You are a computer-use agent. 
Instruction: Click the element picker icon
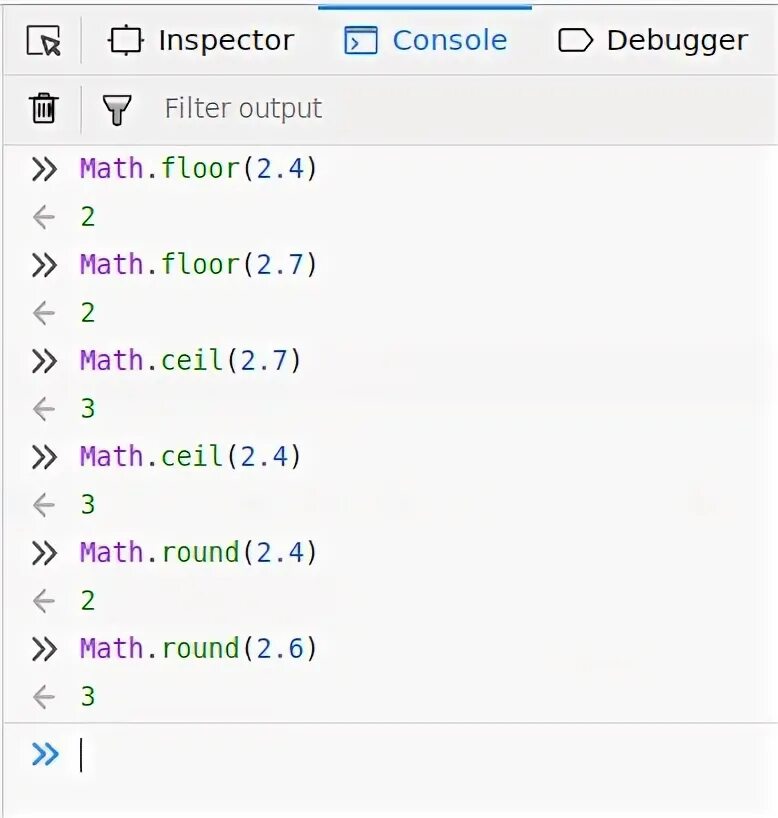44,41
